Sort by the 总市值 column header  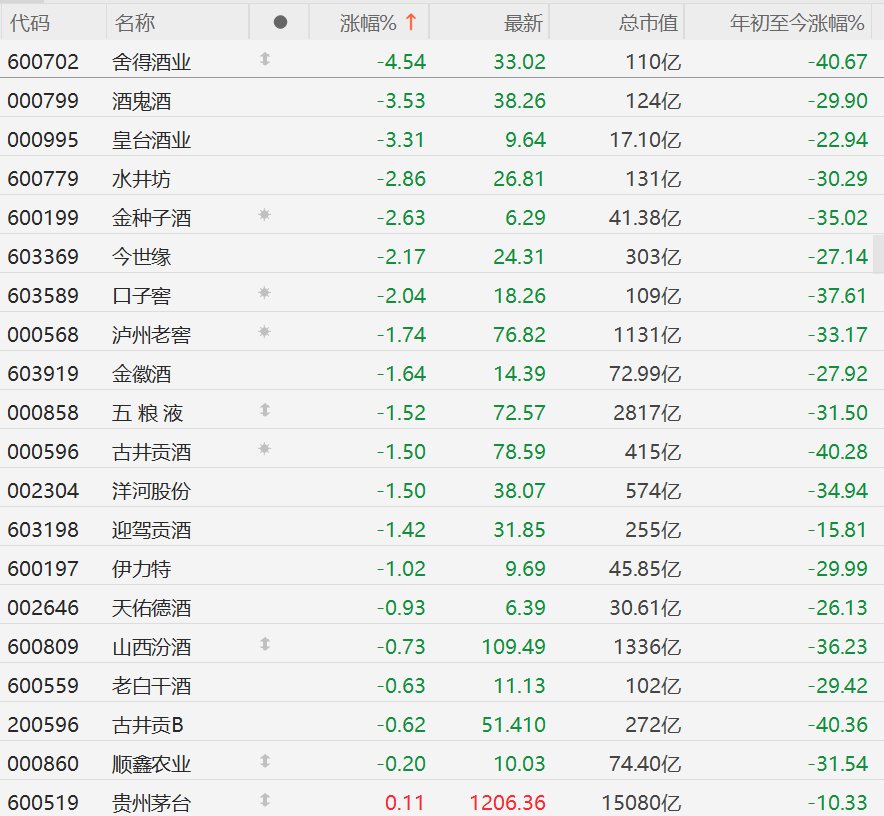648,23
